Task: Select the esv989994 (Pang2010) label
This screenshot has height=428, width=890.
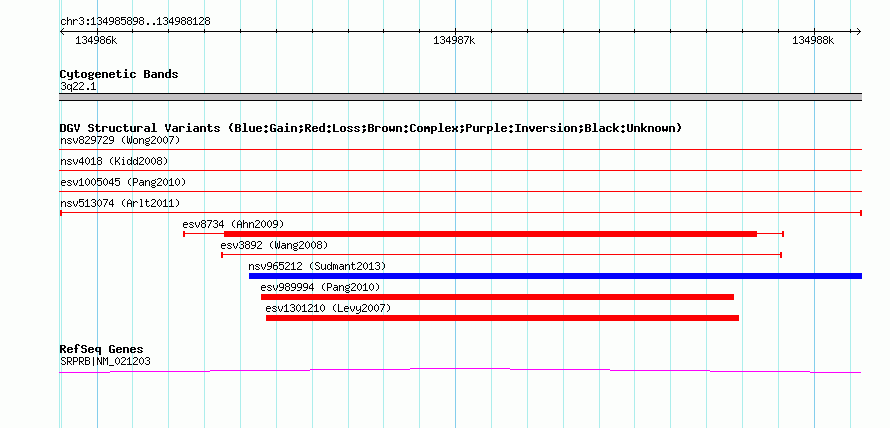Action: point(320,287)
